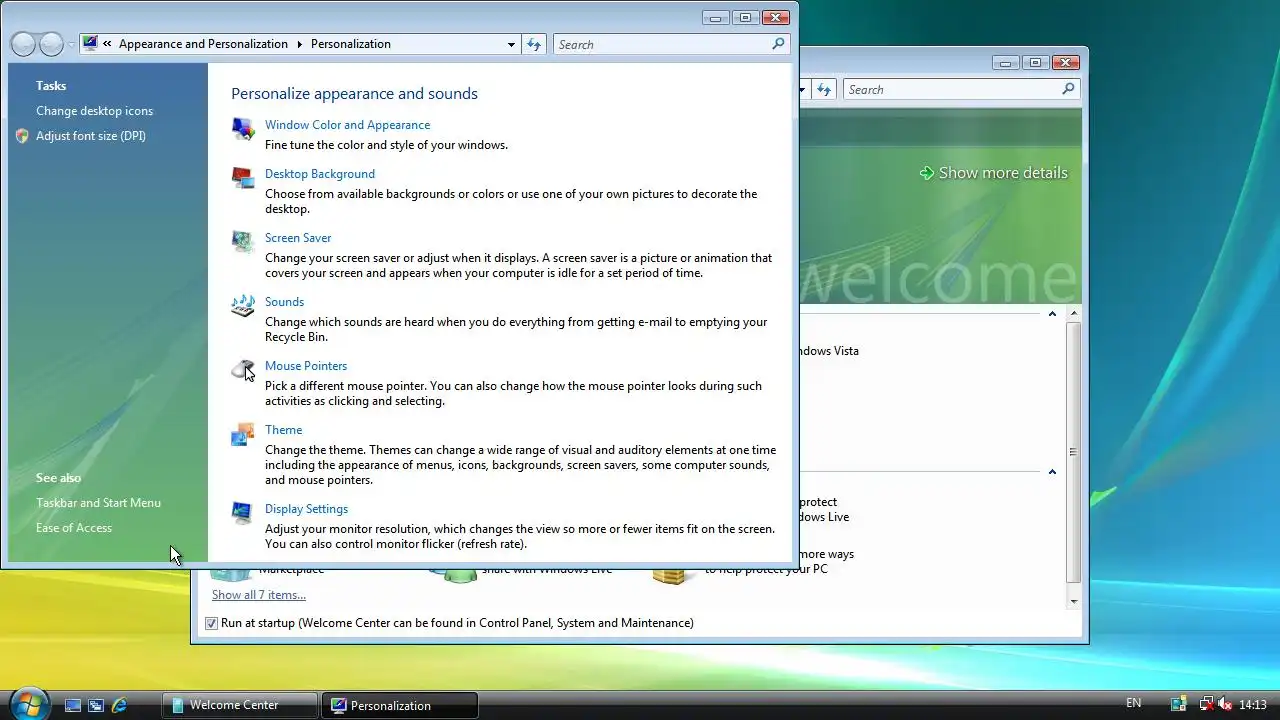Click the Refresh button in Welcome Center window
This screenshot has height=720, width=1280.
point(824,89)
